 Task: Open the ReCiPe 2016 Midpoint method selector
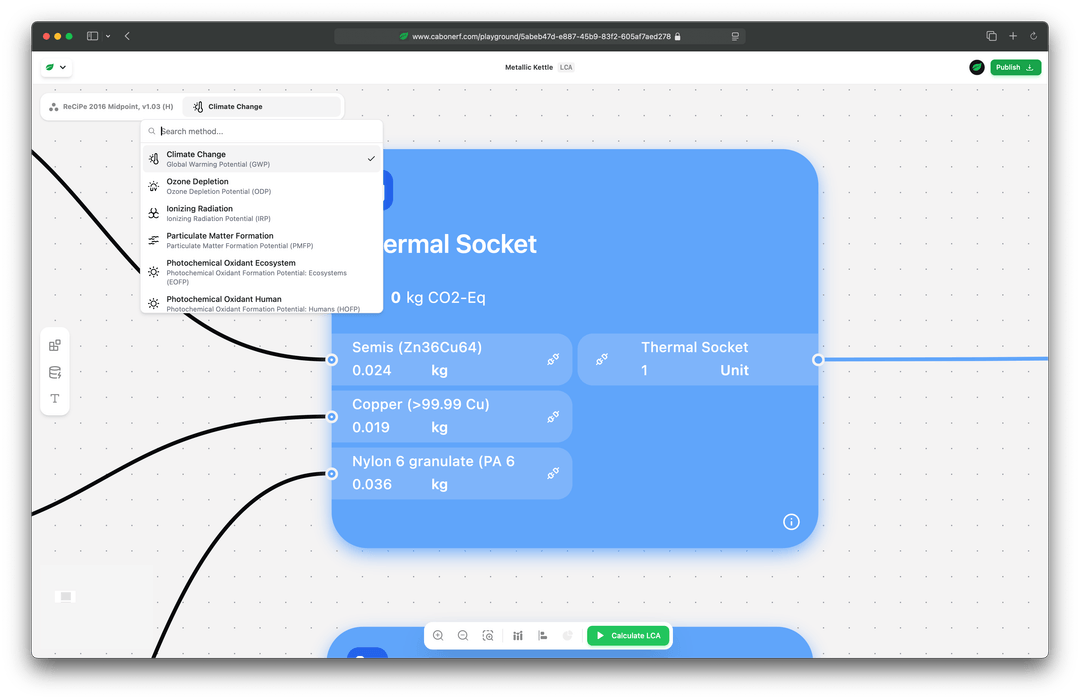[x=112, y=107]
